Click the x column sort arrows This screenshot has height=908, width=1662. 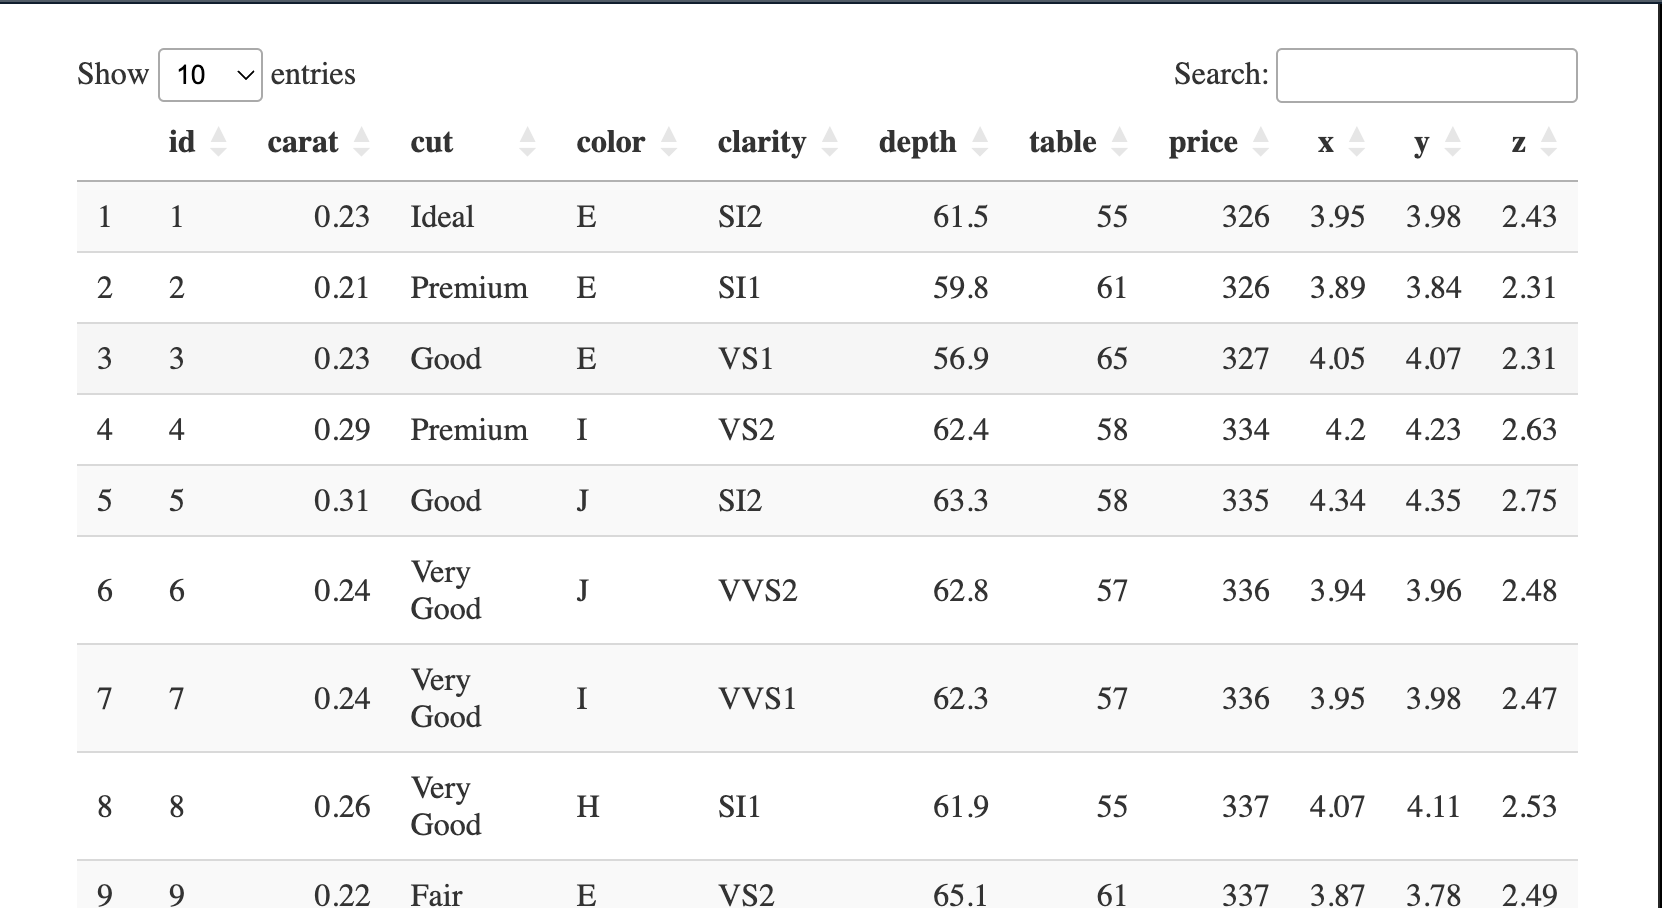pyautogui.click(x=1357, y=143)
